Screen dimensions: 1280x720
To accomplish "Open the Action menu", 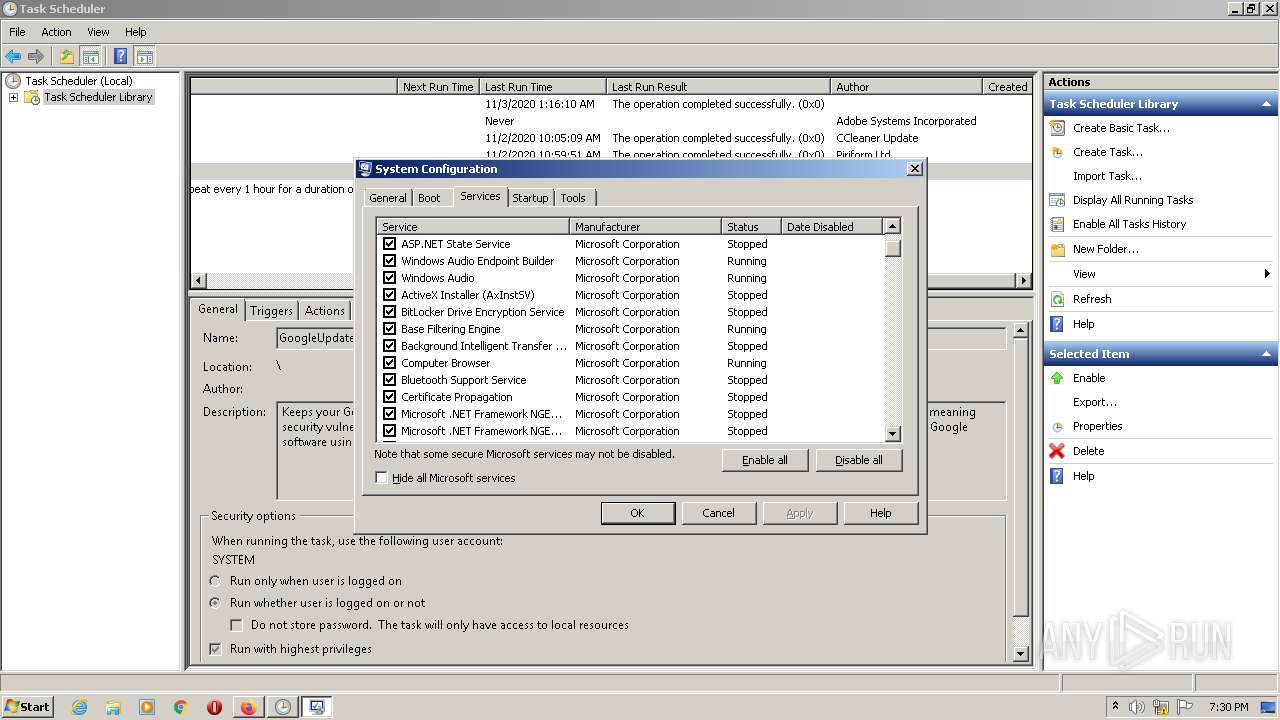I will [x=56, y=32].
